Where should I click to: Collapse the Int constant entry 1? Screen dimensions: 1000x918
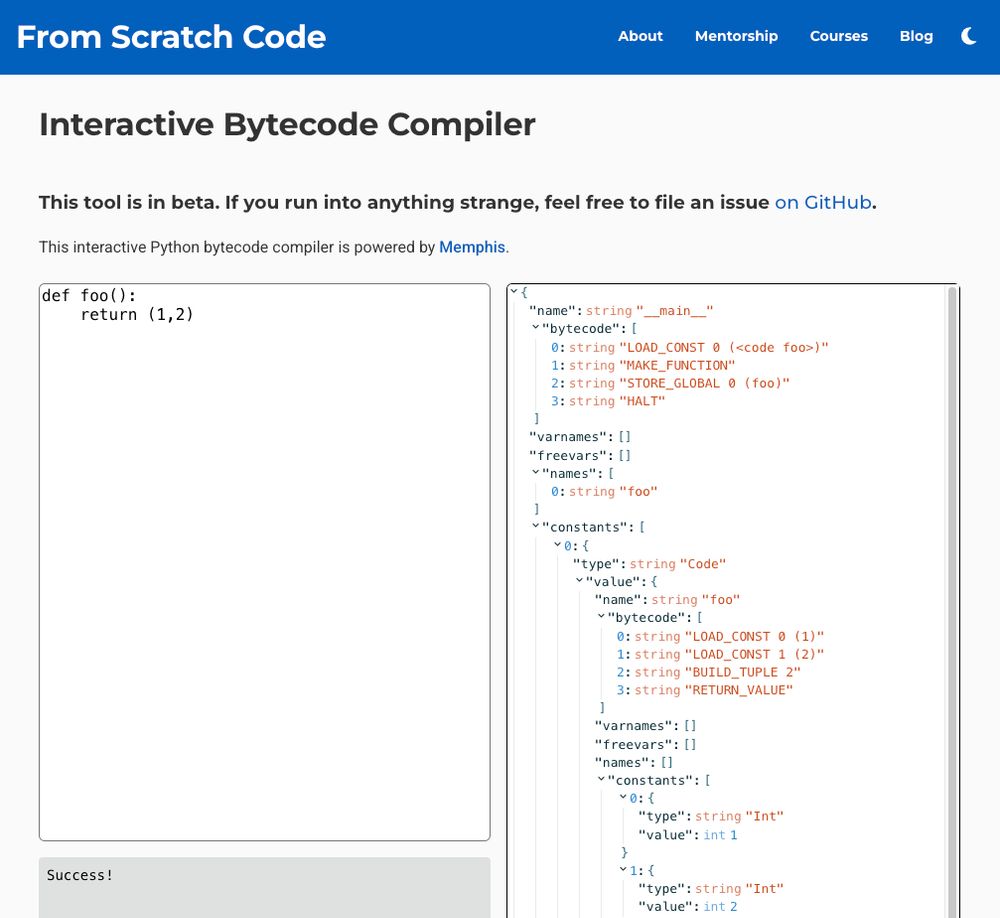click(622, 870)
